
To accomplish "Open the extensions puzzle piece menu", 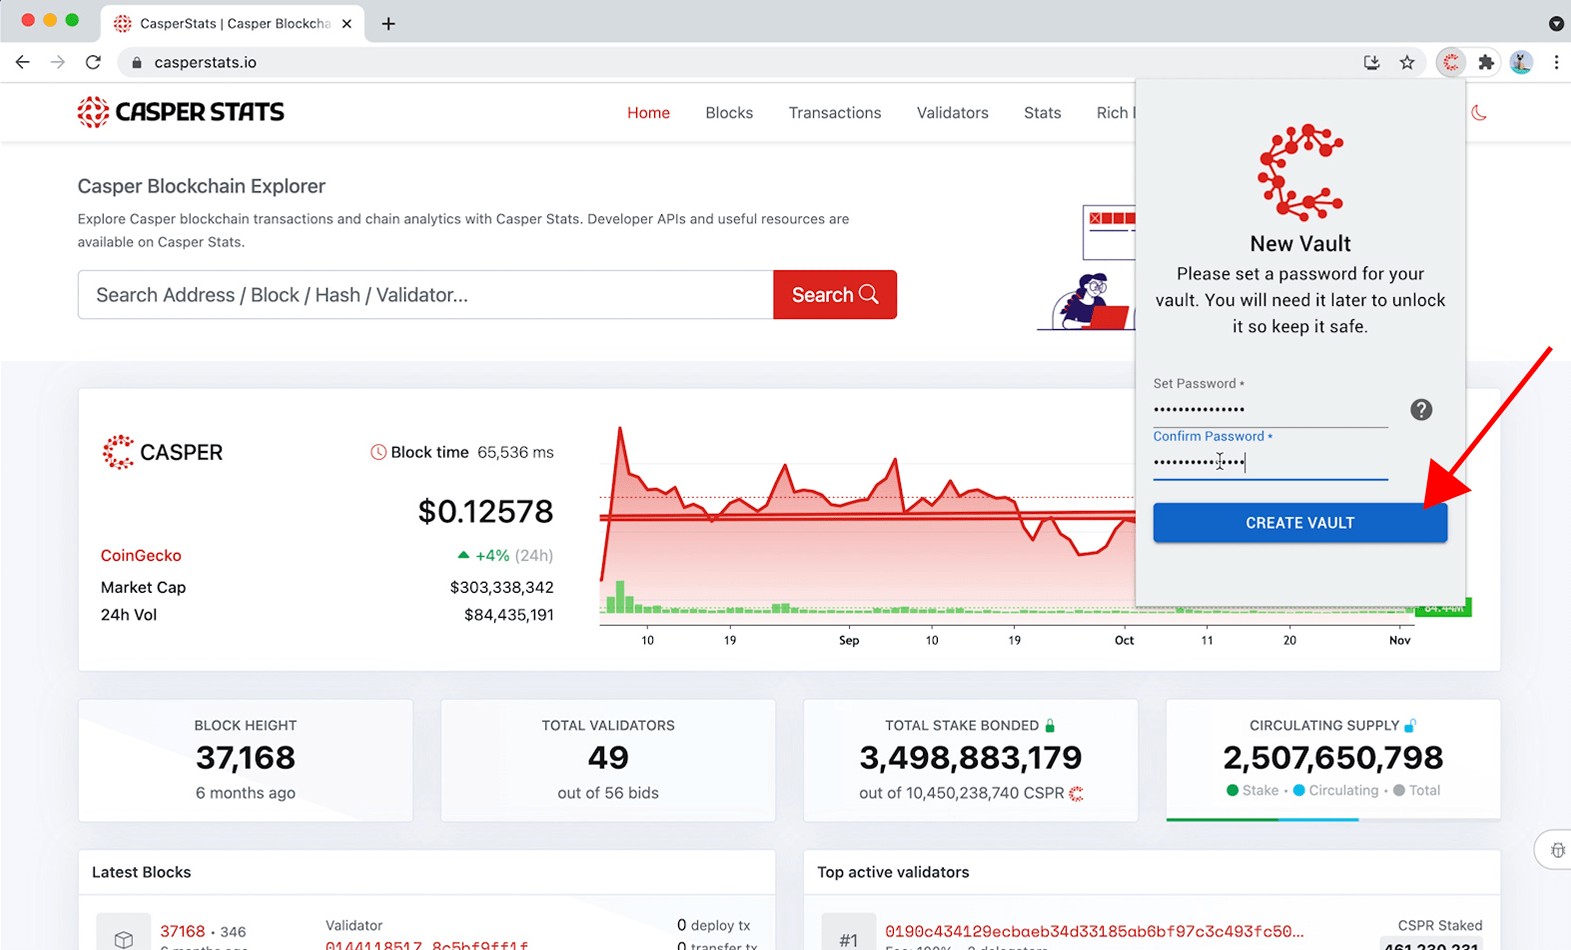I will (1486, 62).
